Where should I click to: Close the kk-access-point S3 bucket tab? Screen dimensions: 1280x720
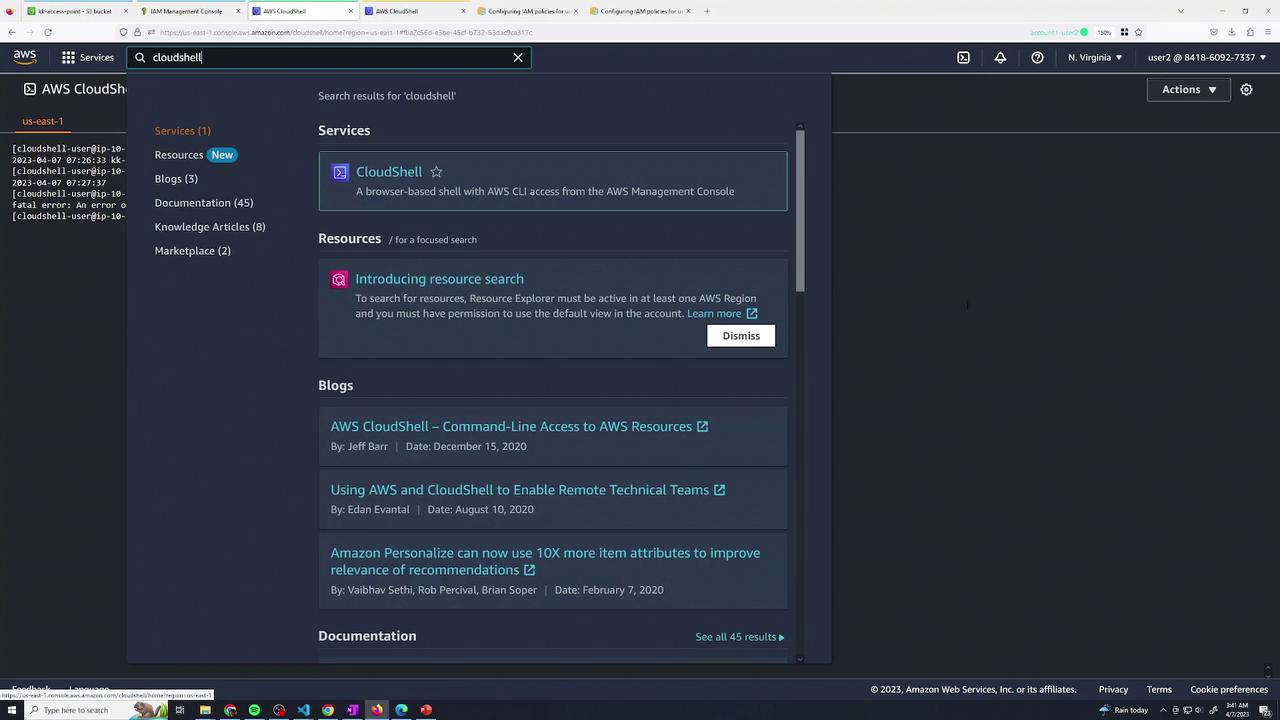point(126,11)
